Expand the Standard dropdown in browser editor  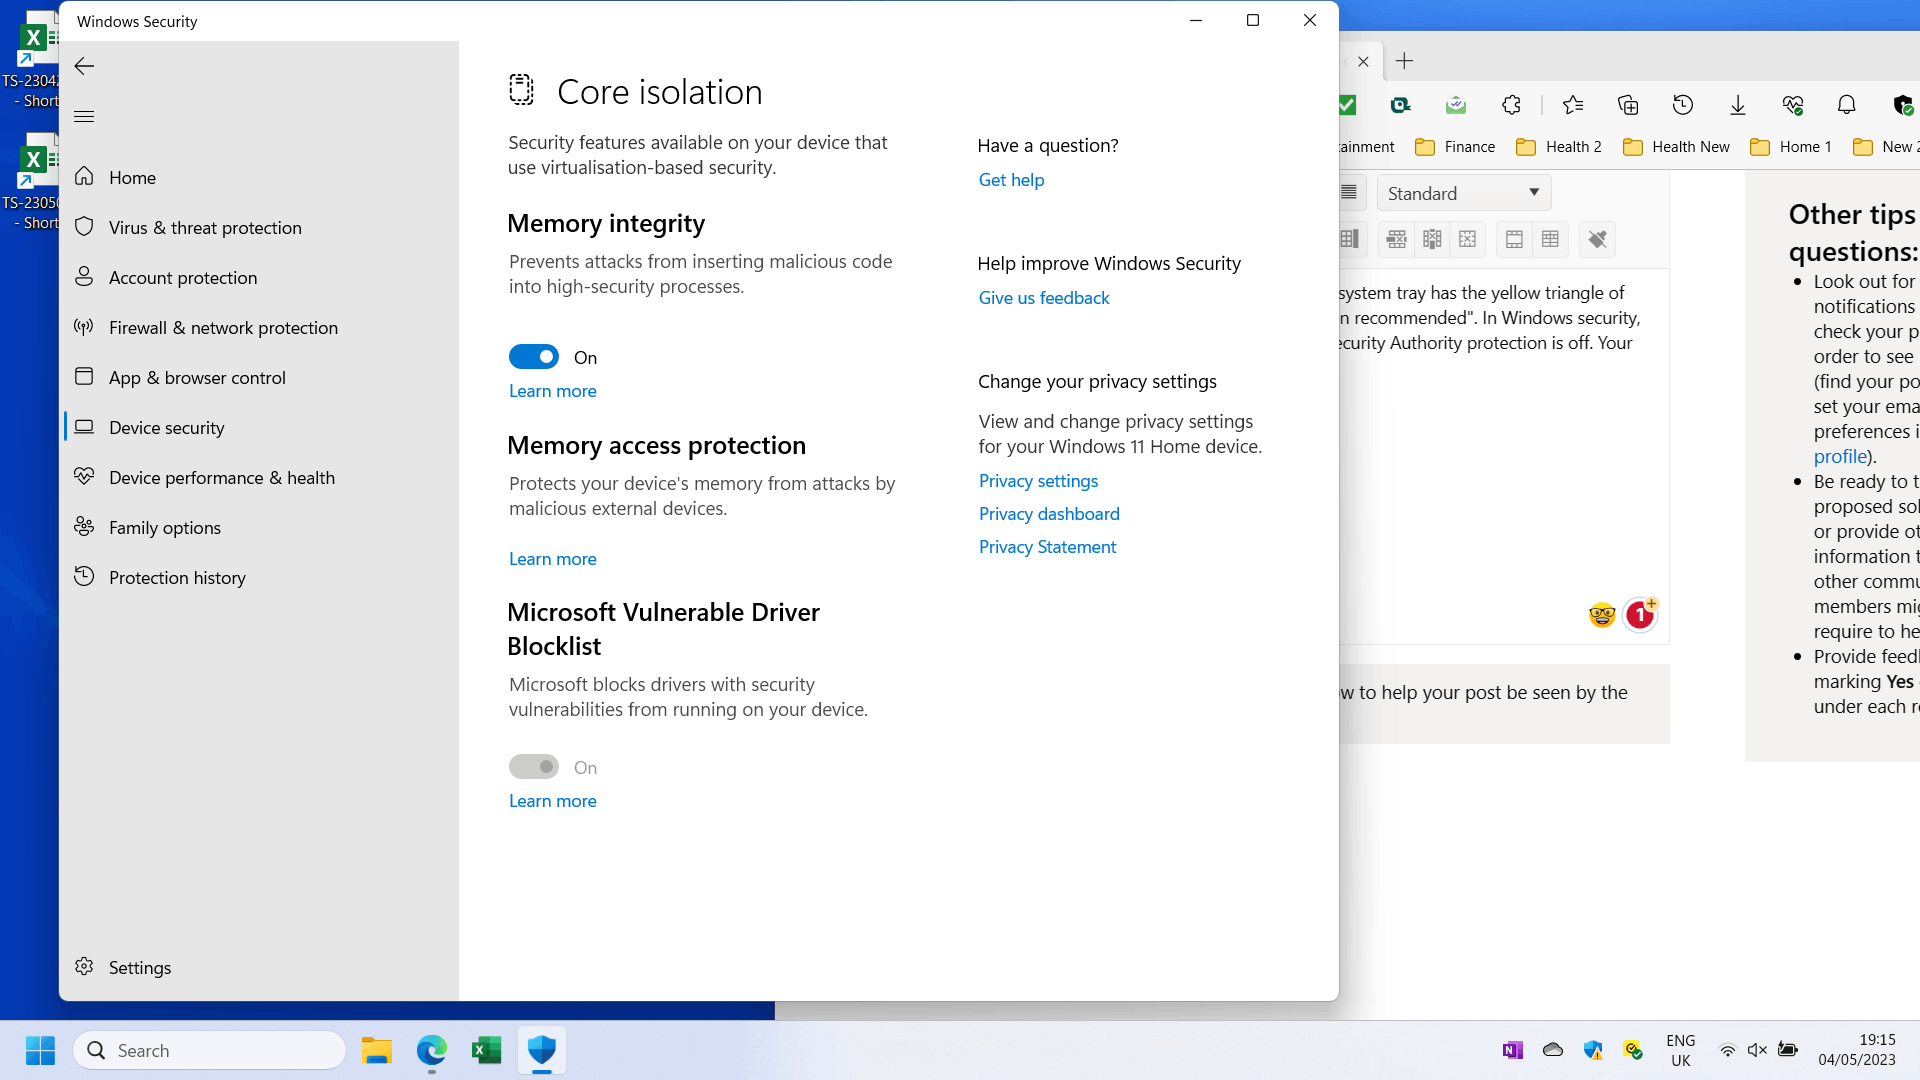click(x=1463, y=193)
